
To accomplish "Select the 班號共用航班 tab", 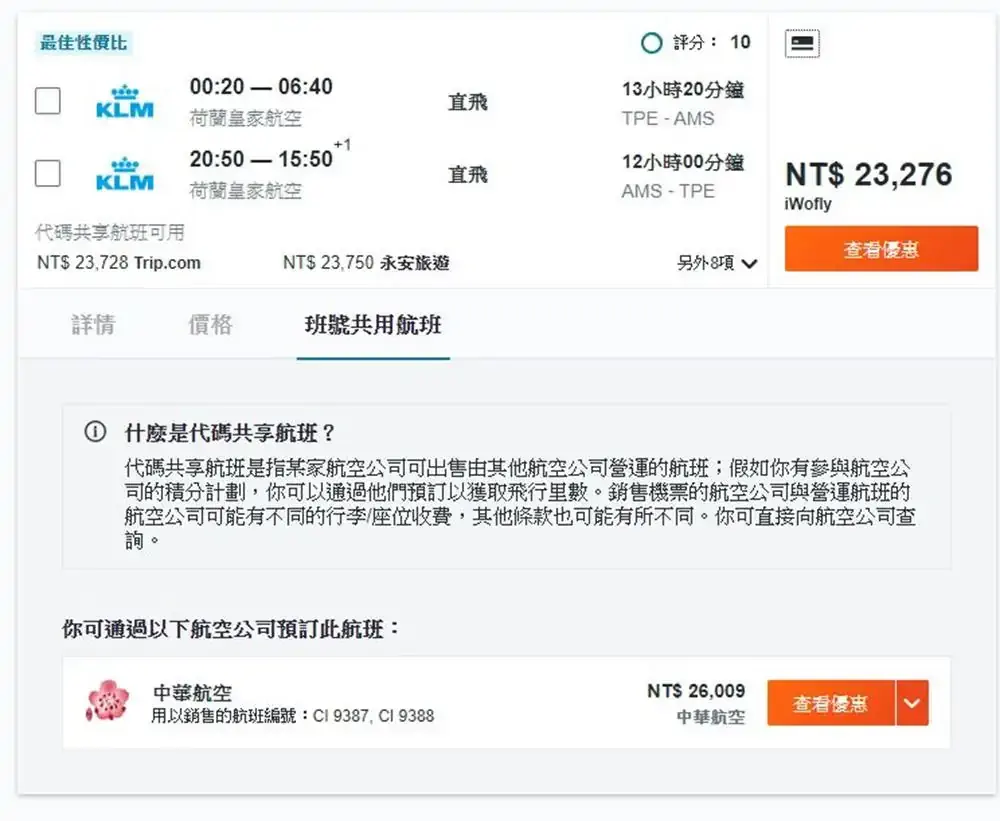I will coord(373,325).
